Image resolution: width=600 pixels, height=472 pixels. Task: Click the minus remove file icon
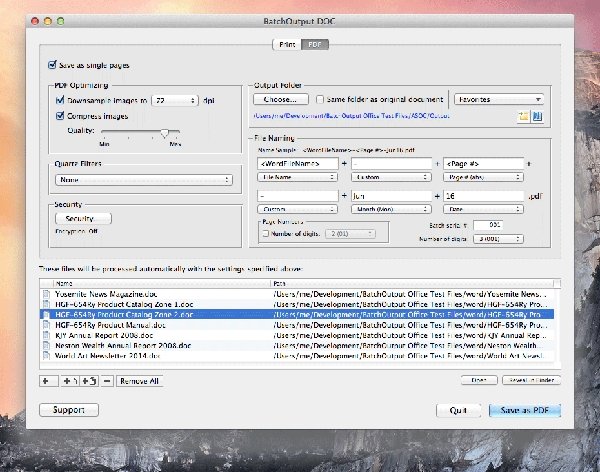tap(107, 381)
